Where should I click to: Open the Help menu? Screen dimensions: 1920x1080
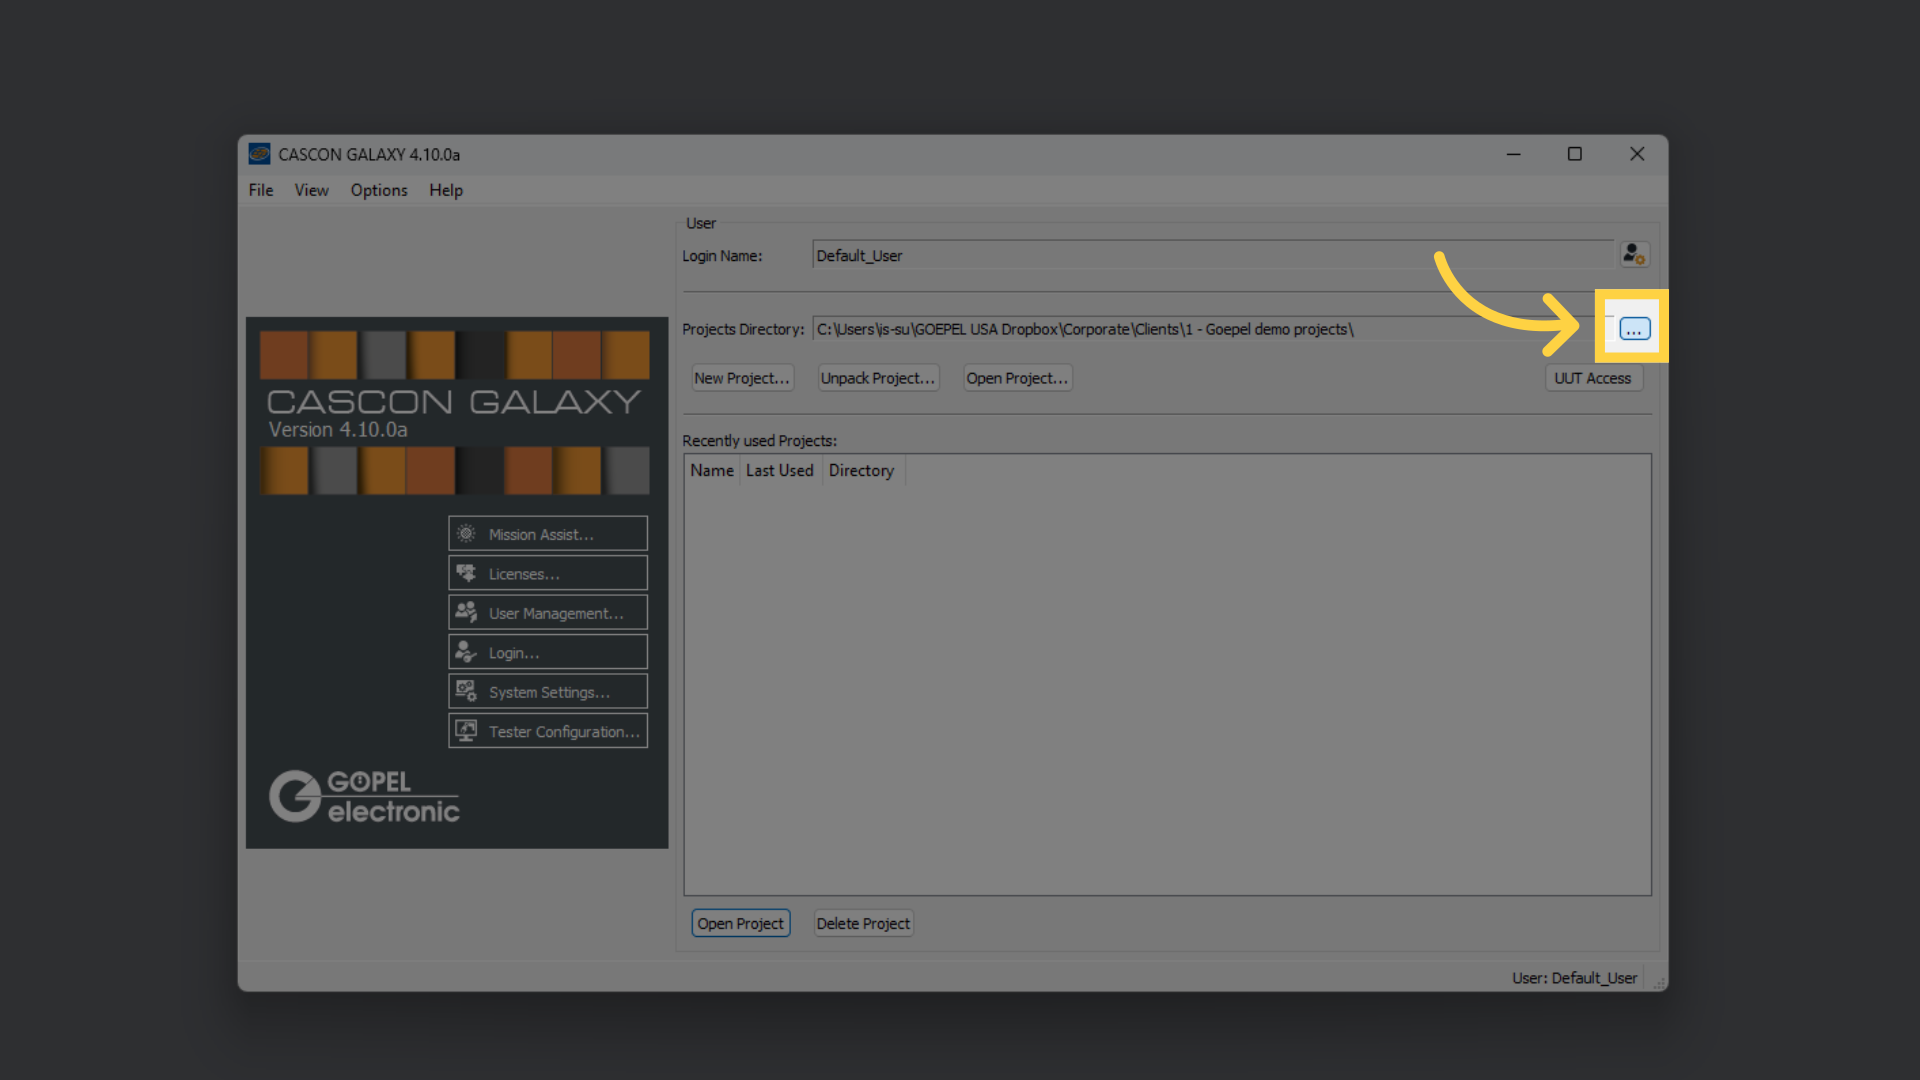pyautogui.click(x=446, y=190)
